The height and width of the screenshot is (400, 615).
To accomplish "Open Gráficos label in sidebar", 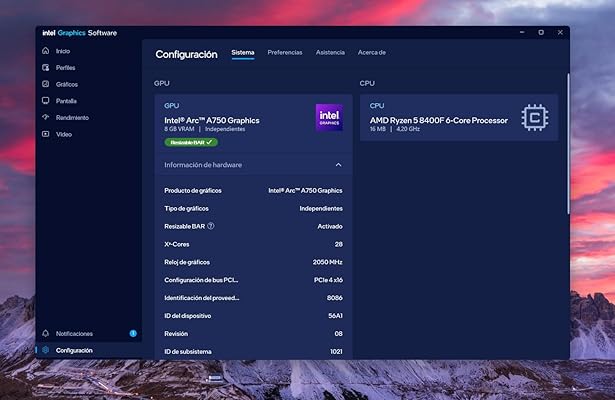I will pyautogui.click(x=67, y=84).
